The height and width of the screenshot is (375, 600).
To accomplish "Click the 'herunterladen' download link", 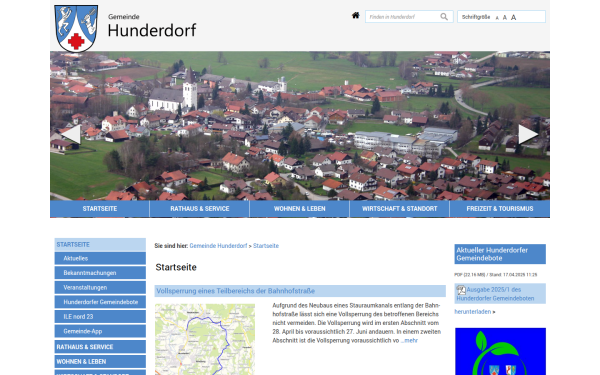I will 473,311.
